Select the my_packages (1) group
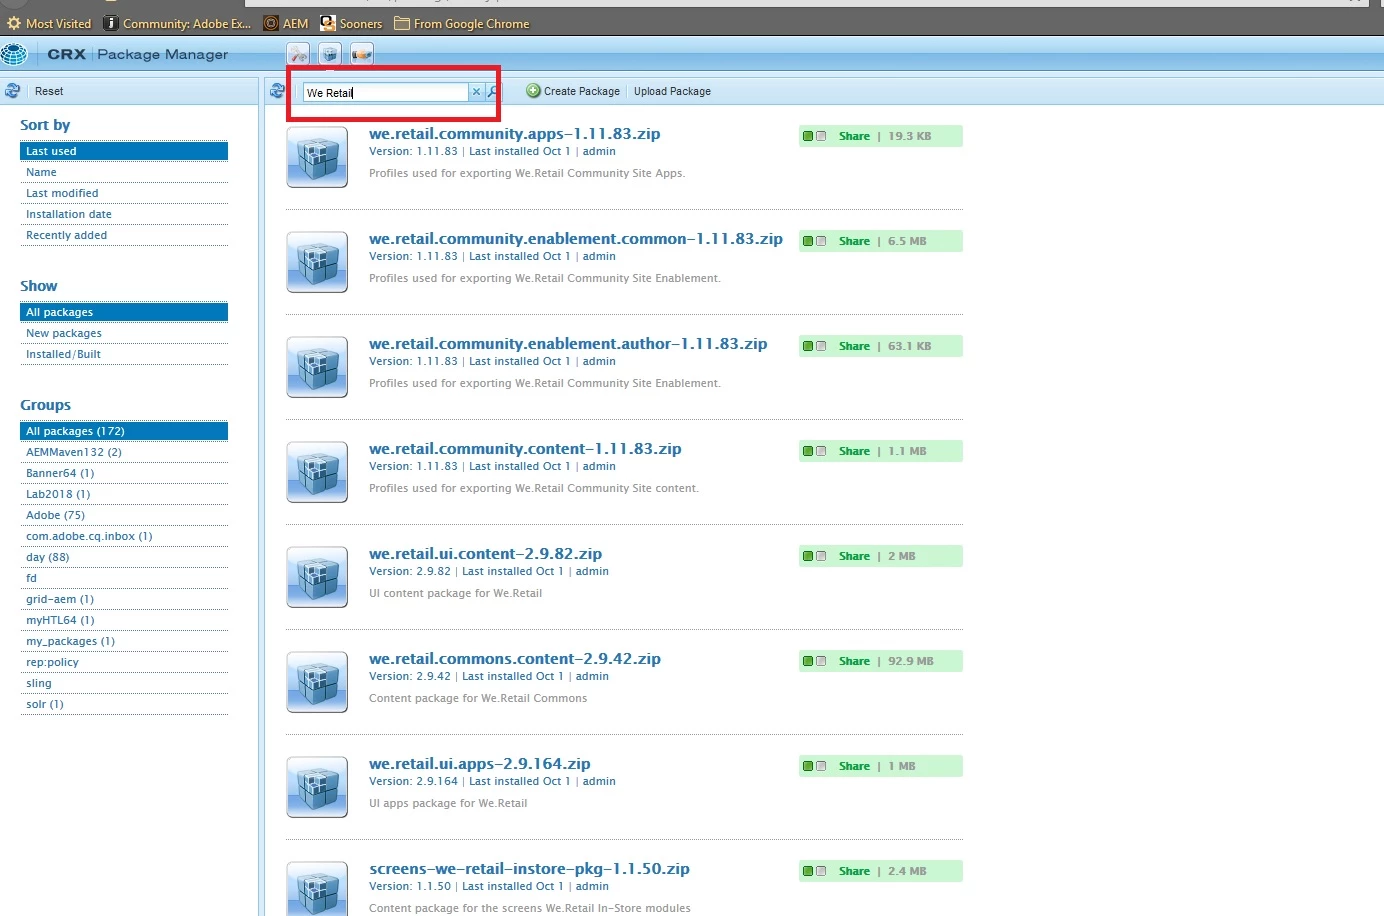This screenshot has width=1384, height=916. click(x=124, y=641)
